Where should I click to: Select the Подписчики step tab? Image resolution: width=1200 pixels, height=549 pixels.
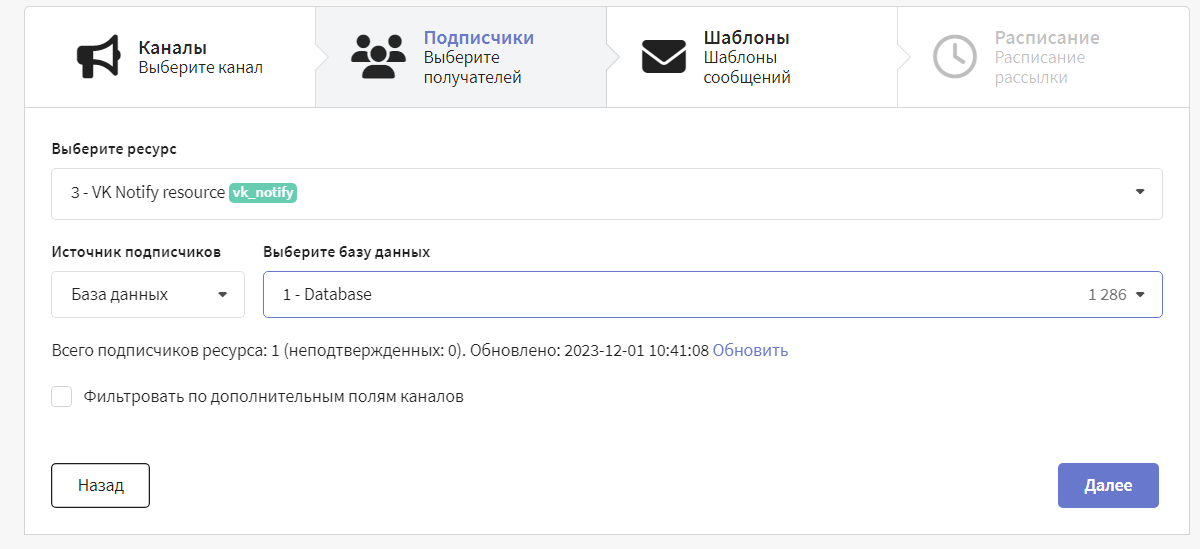(461, 57)
